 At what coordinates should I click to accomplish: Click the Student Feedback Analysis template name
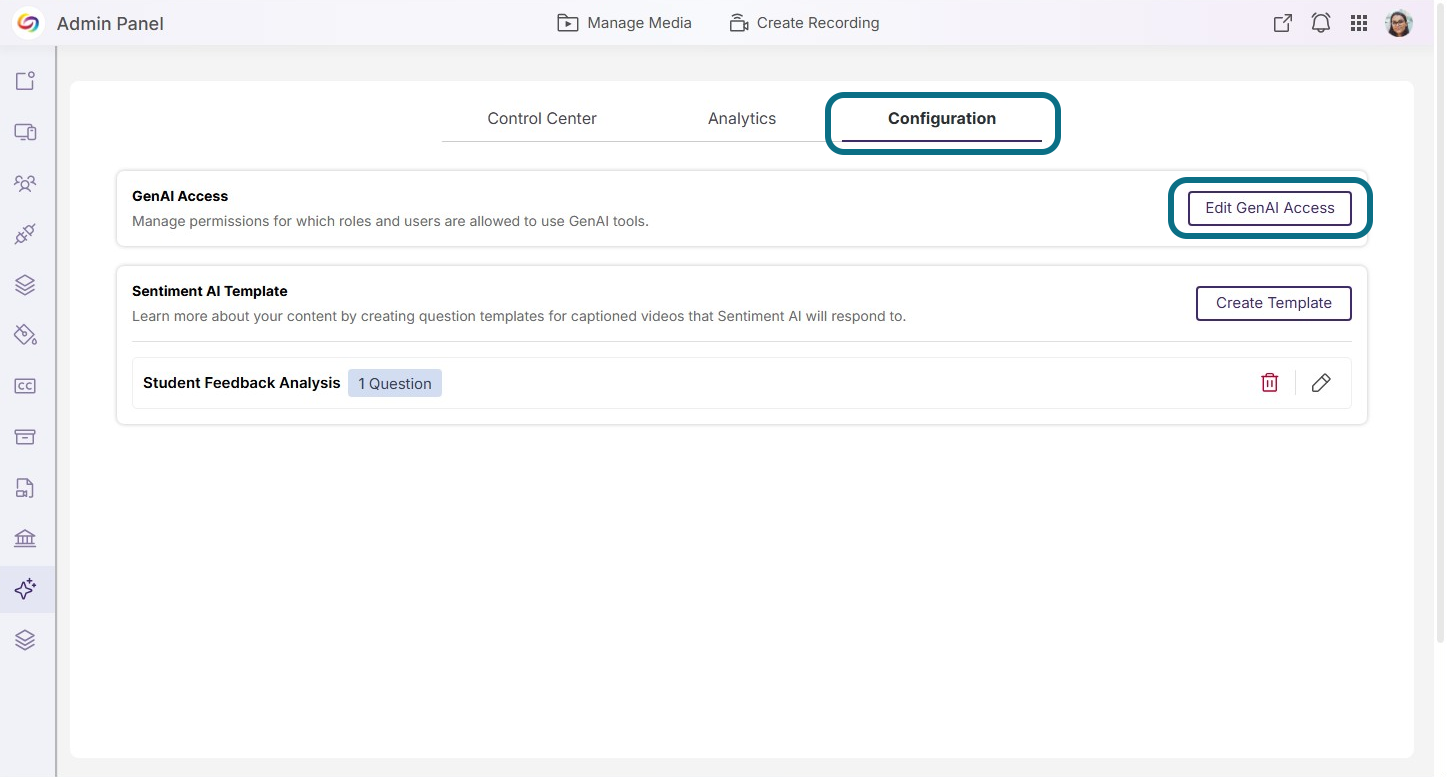point(242,383)
